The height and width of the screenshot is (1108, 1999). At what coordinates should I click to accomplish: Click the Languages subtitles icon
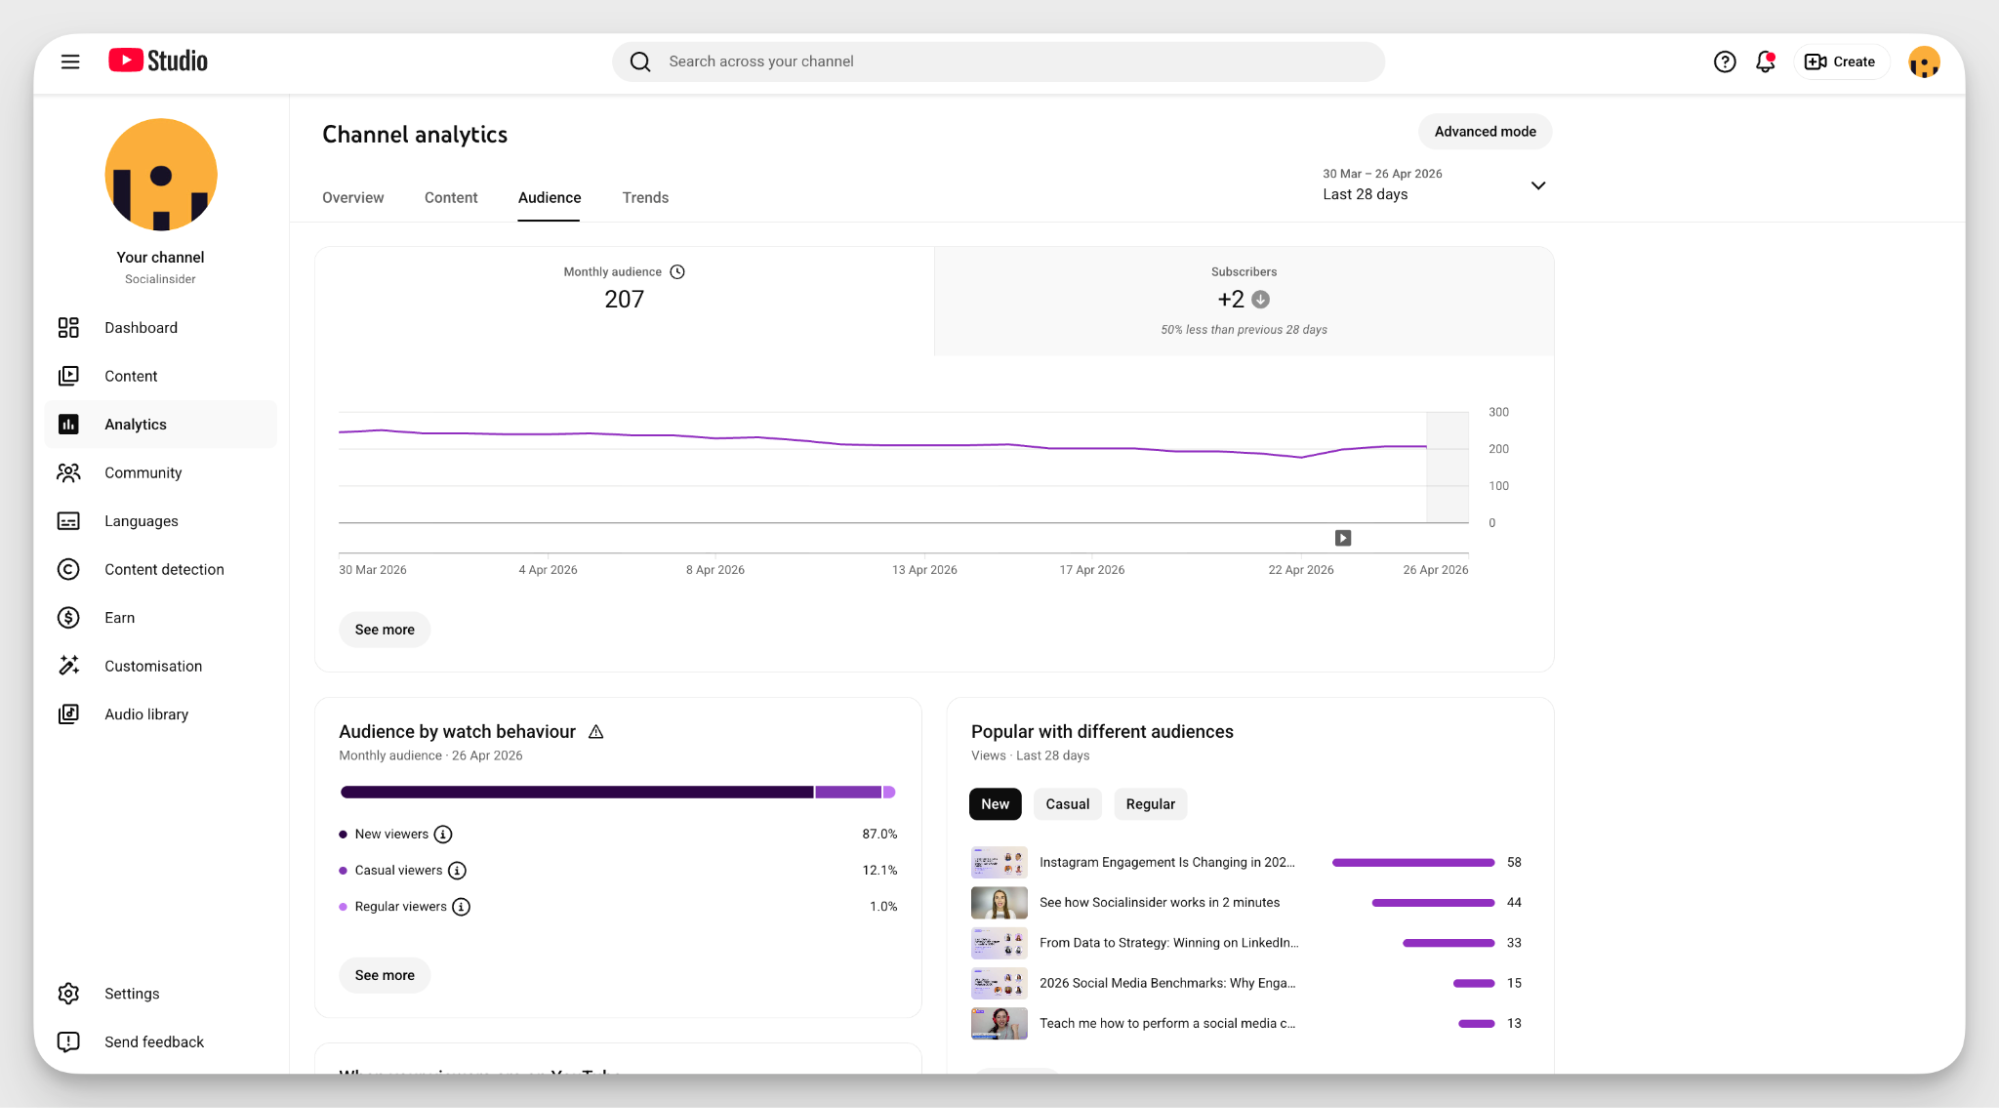tap(68, 521)
